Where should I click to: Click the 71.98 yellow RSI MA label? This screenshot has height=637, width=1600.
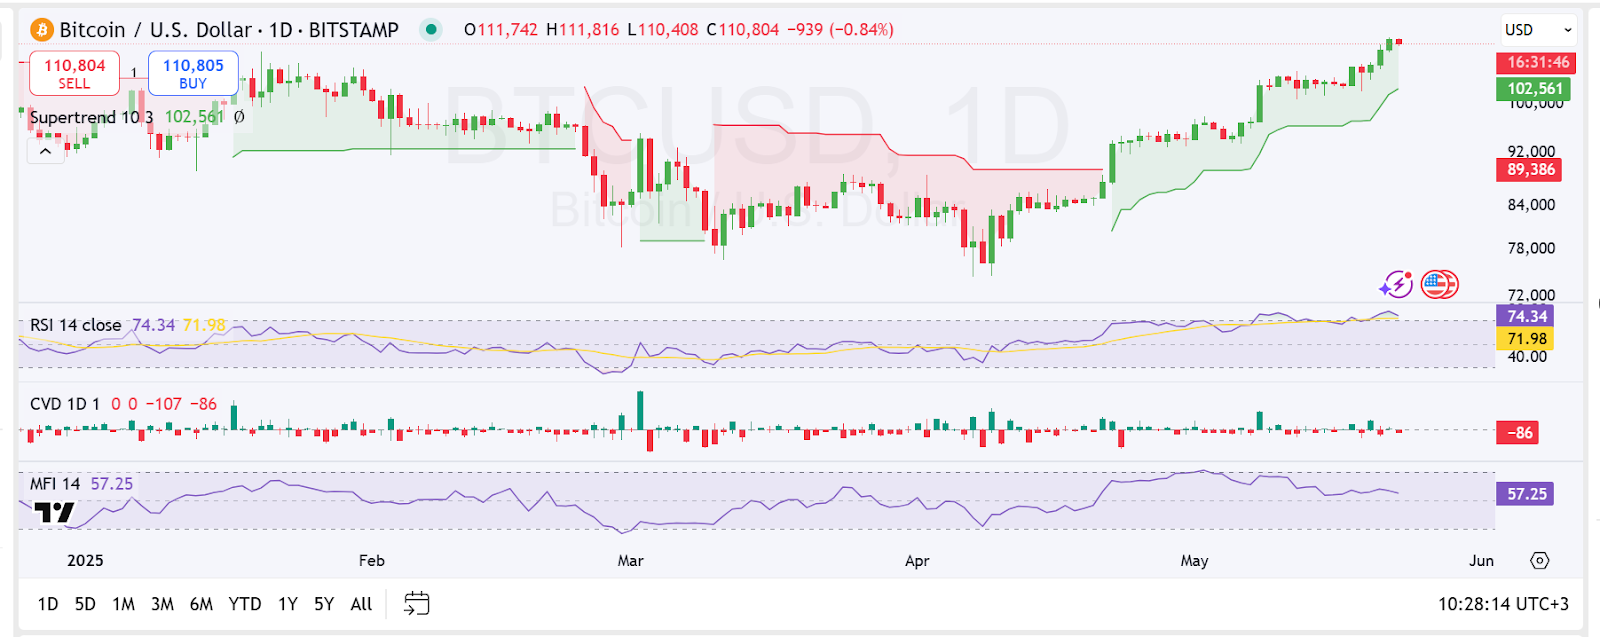(1526, 339)
